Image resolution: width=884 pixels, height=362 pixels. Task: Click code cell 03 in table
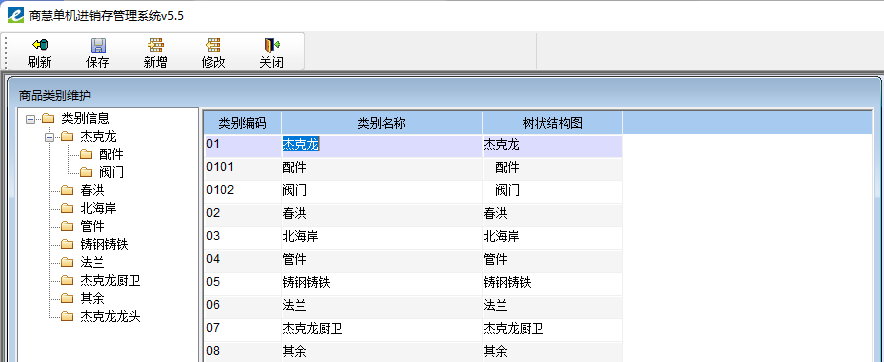pyautogui.click(x=242, y=239)
